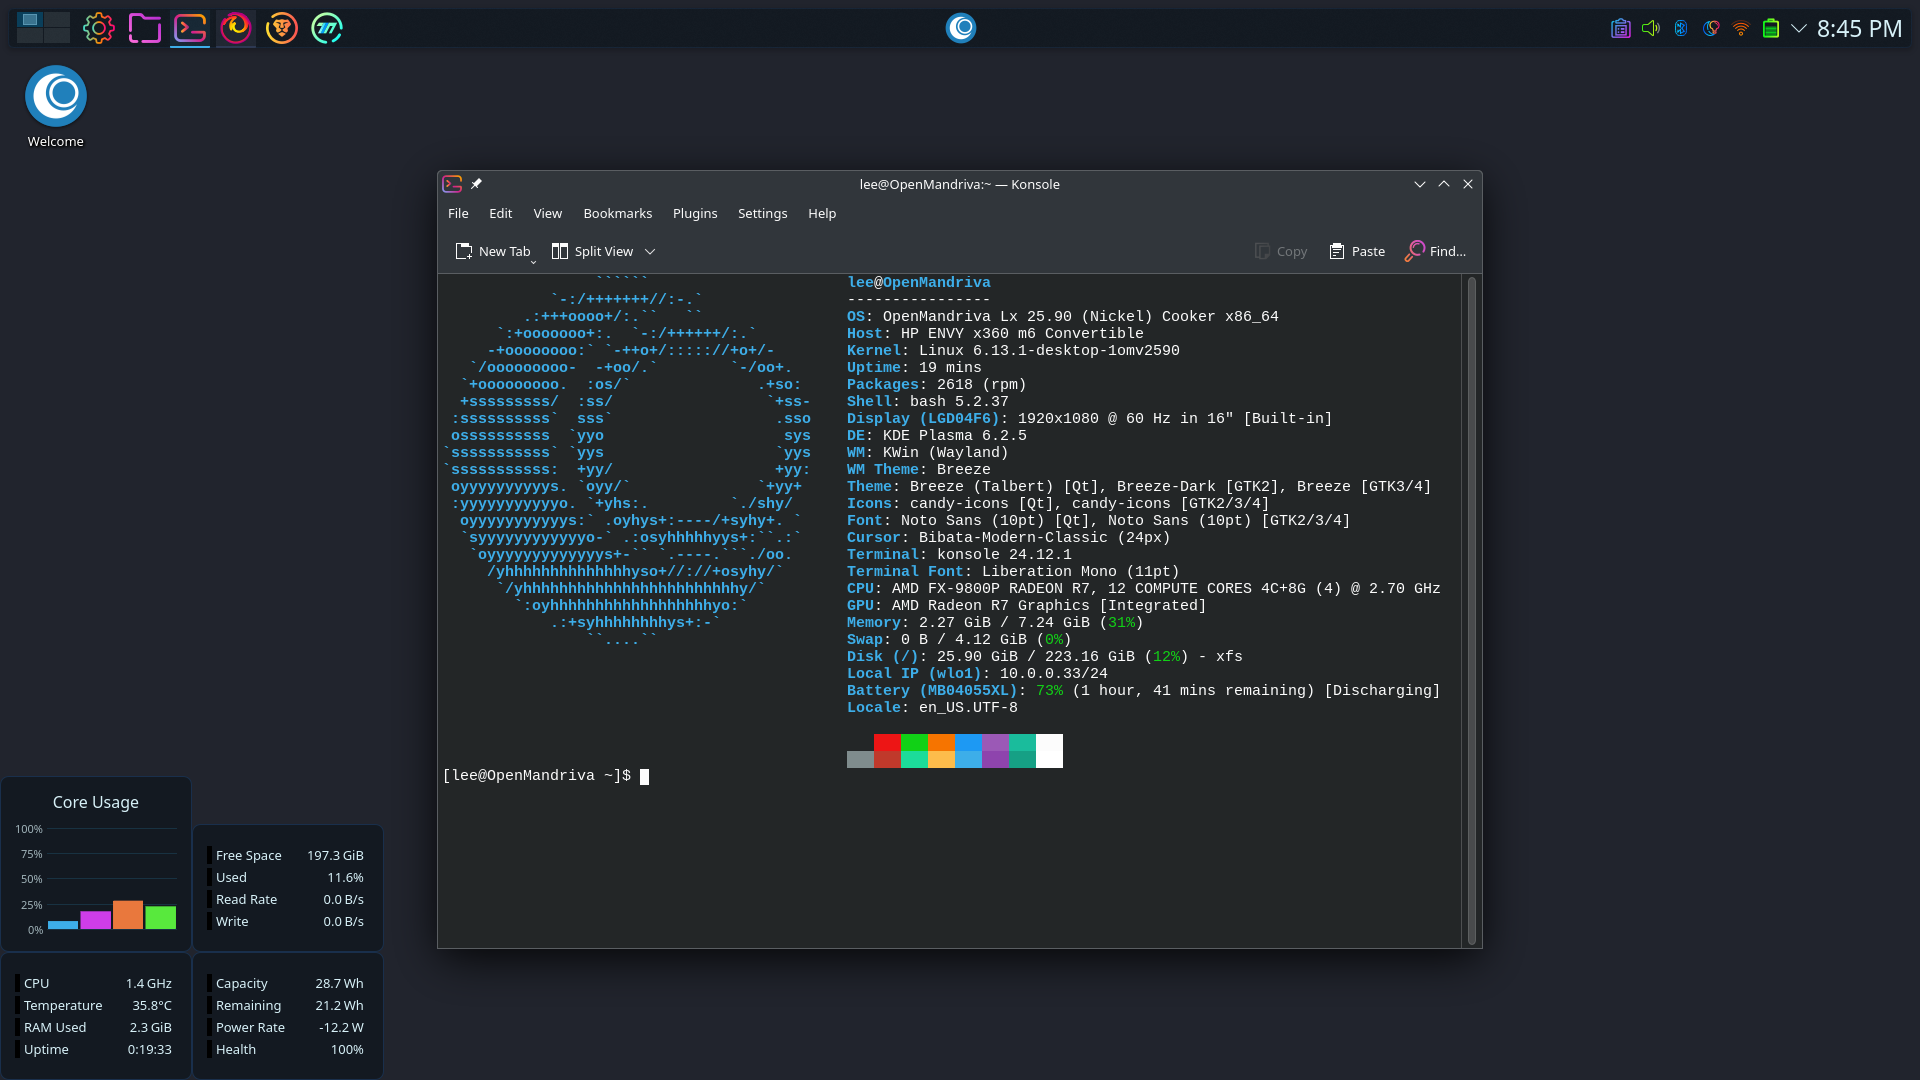
Task: Expand hidden system tray icons arrow
Action: point(1799,28)
